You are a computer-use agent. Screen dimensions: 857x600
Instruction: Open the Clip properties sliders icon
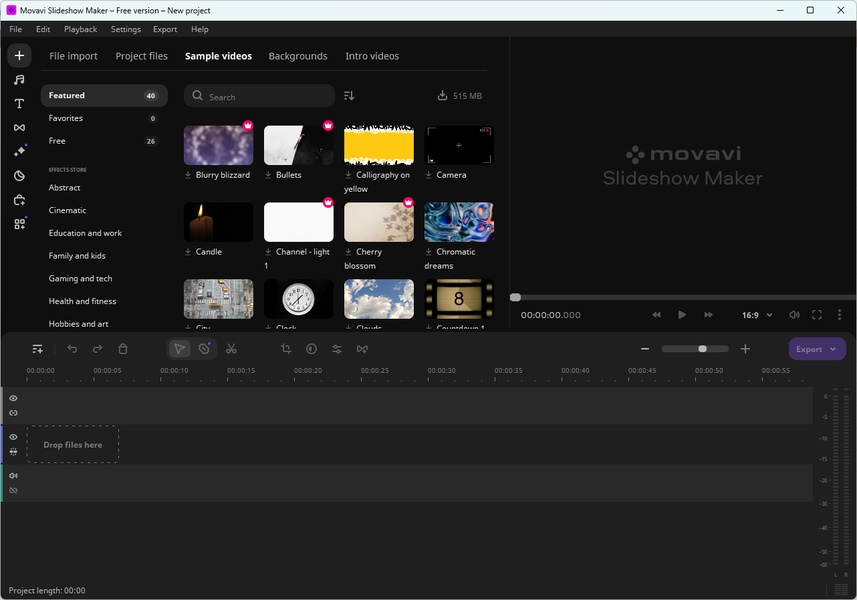pos(337,349)
